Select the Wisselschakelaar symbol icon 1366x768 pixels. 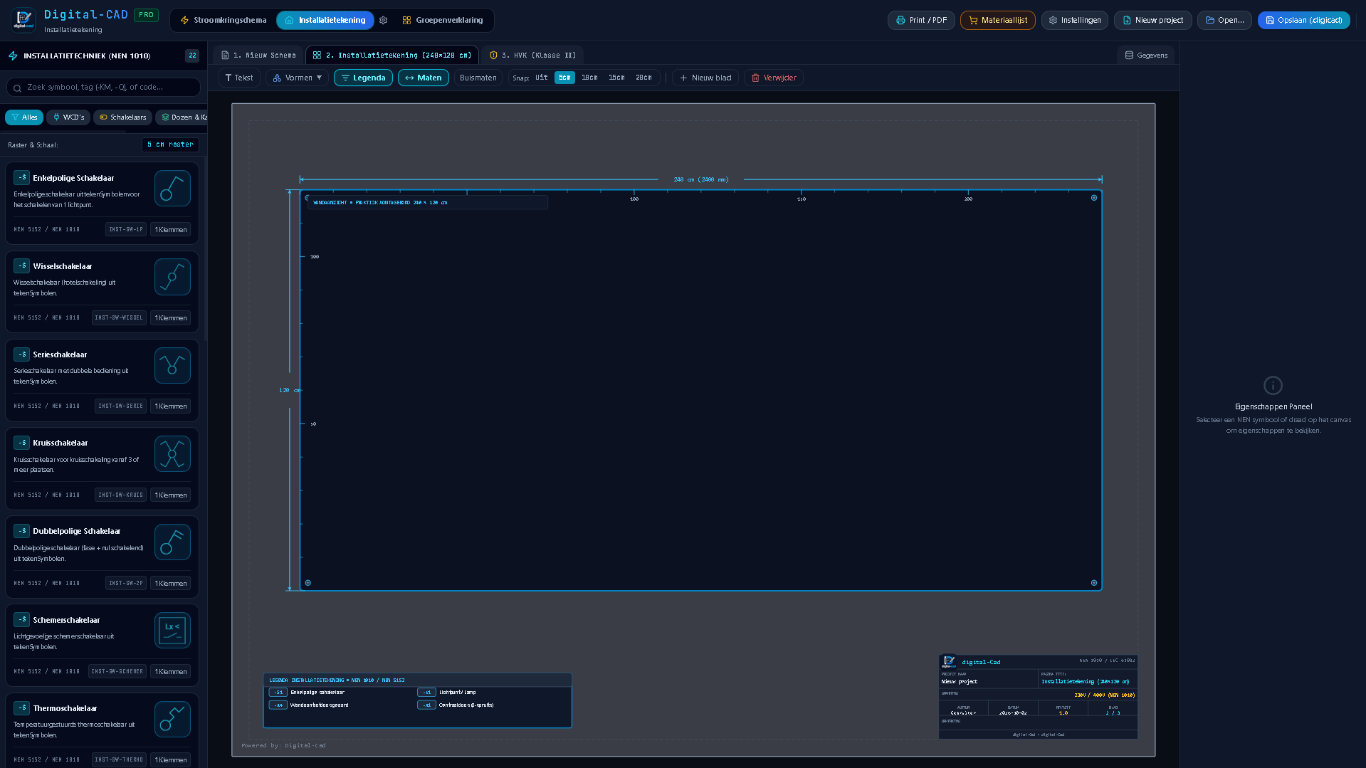point(172,276)
